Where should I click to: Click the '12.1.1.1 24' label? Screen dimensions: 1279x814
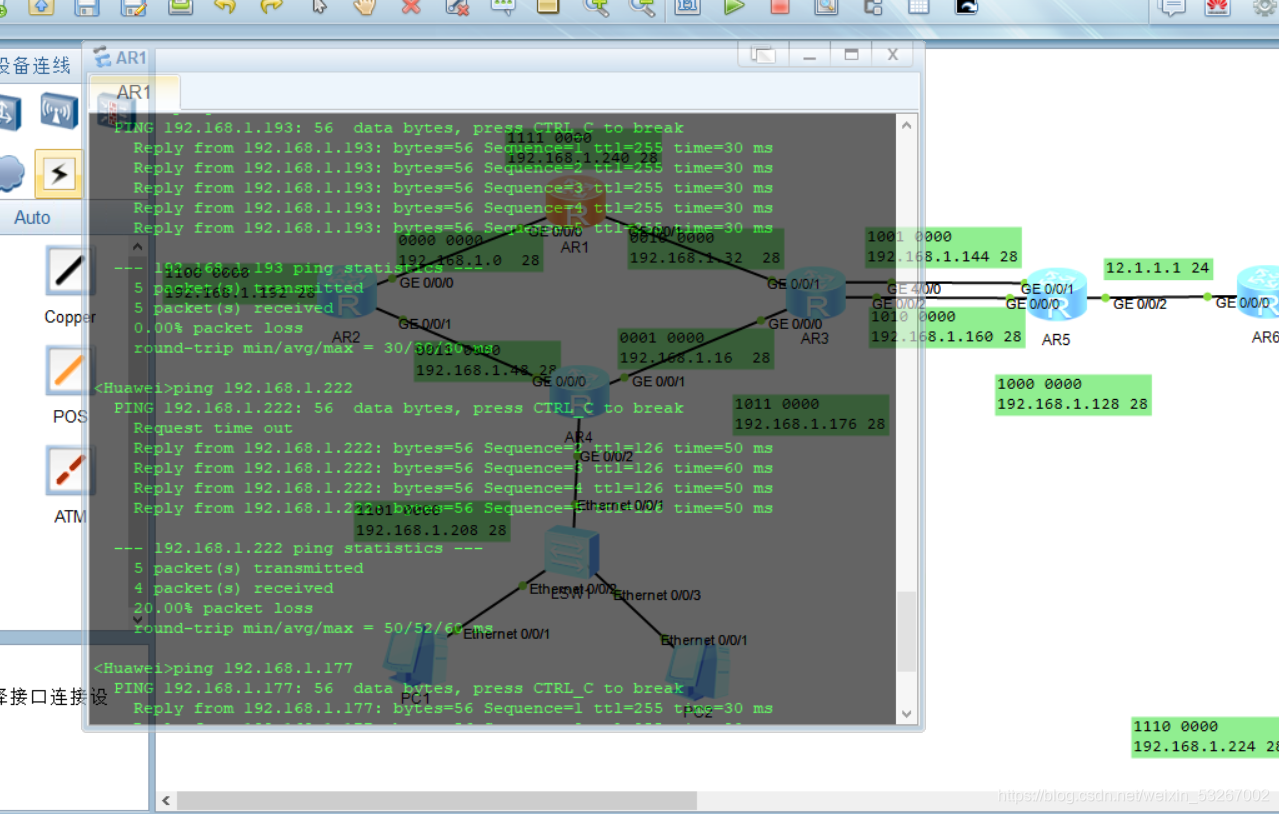[1158, 268]
